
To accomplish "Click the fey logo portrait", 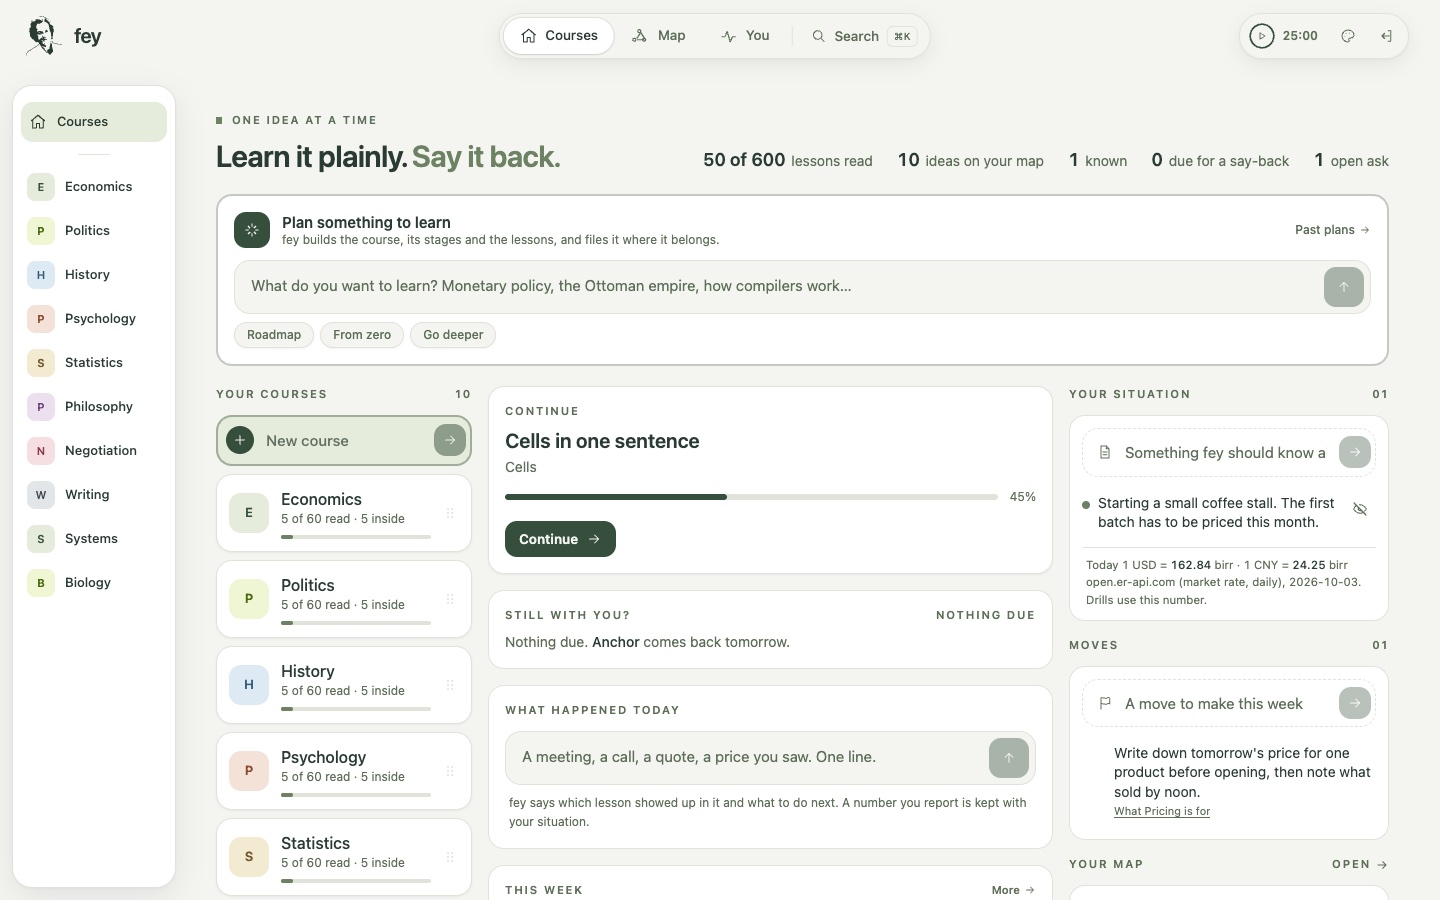I will [43, 36].
